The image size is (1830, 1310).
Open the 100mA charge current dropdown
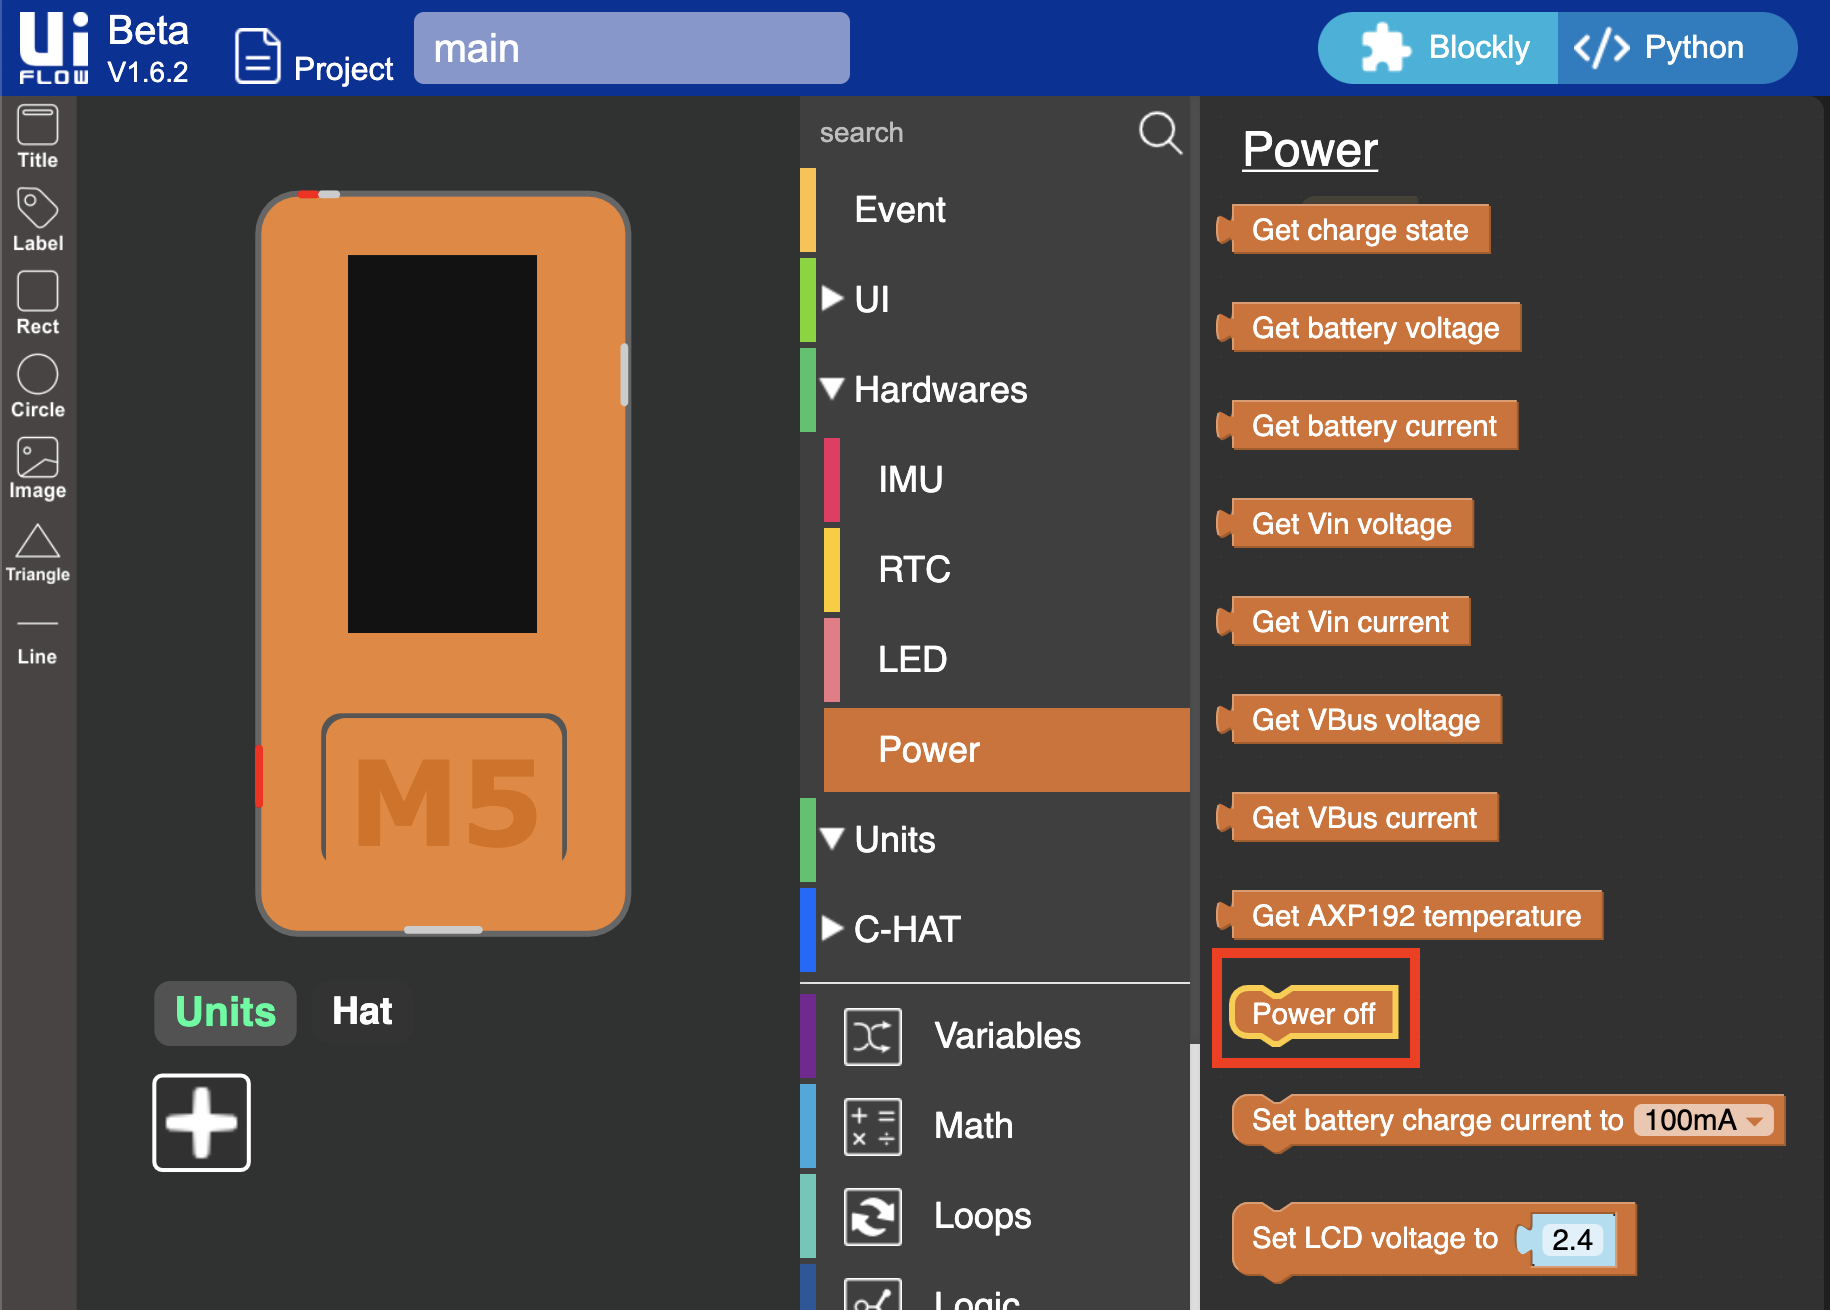[1703, 1120]
